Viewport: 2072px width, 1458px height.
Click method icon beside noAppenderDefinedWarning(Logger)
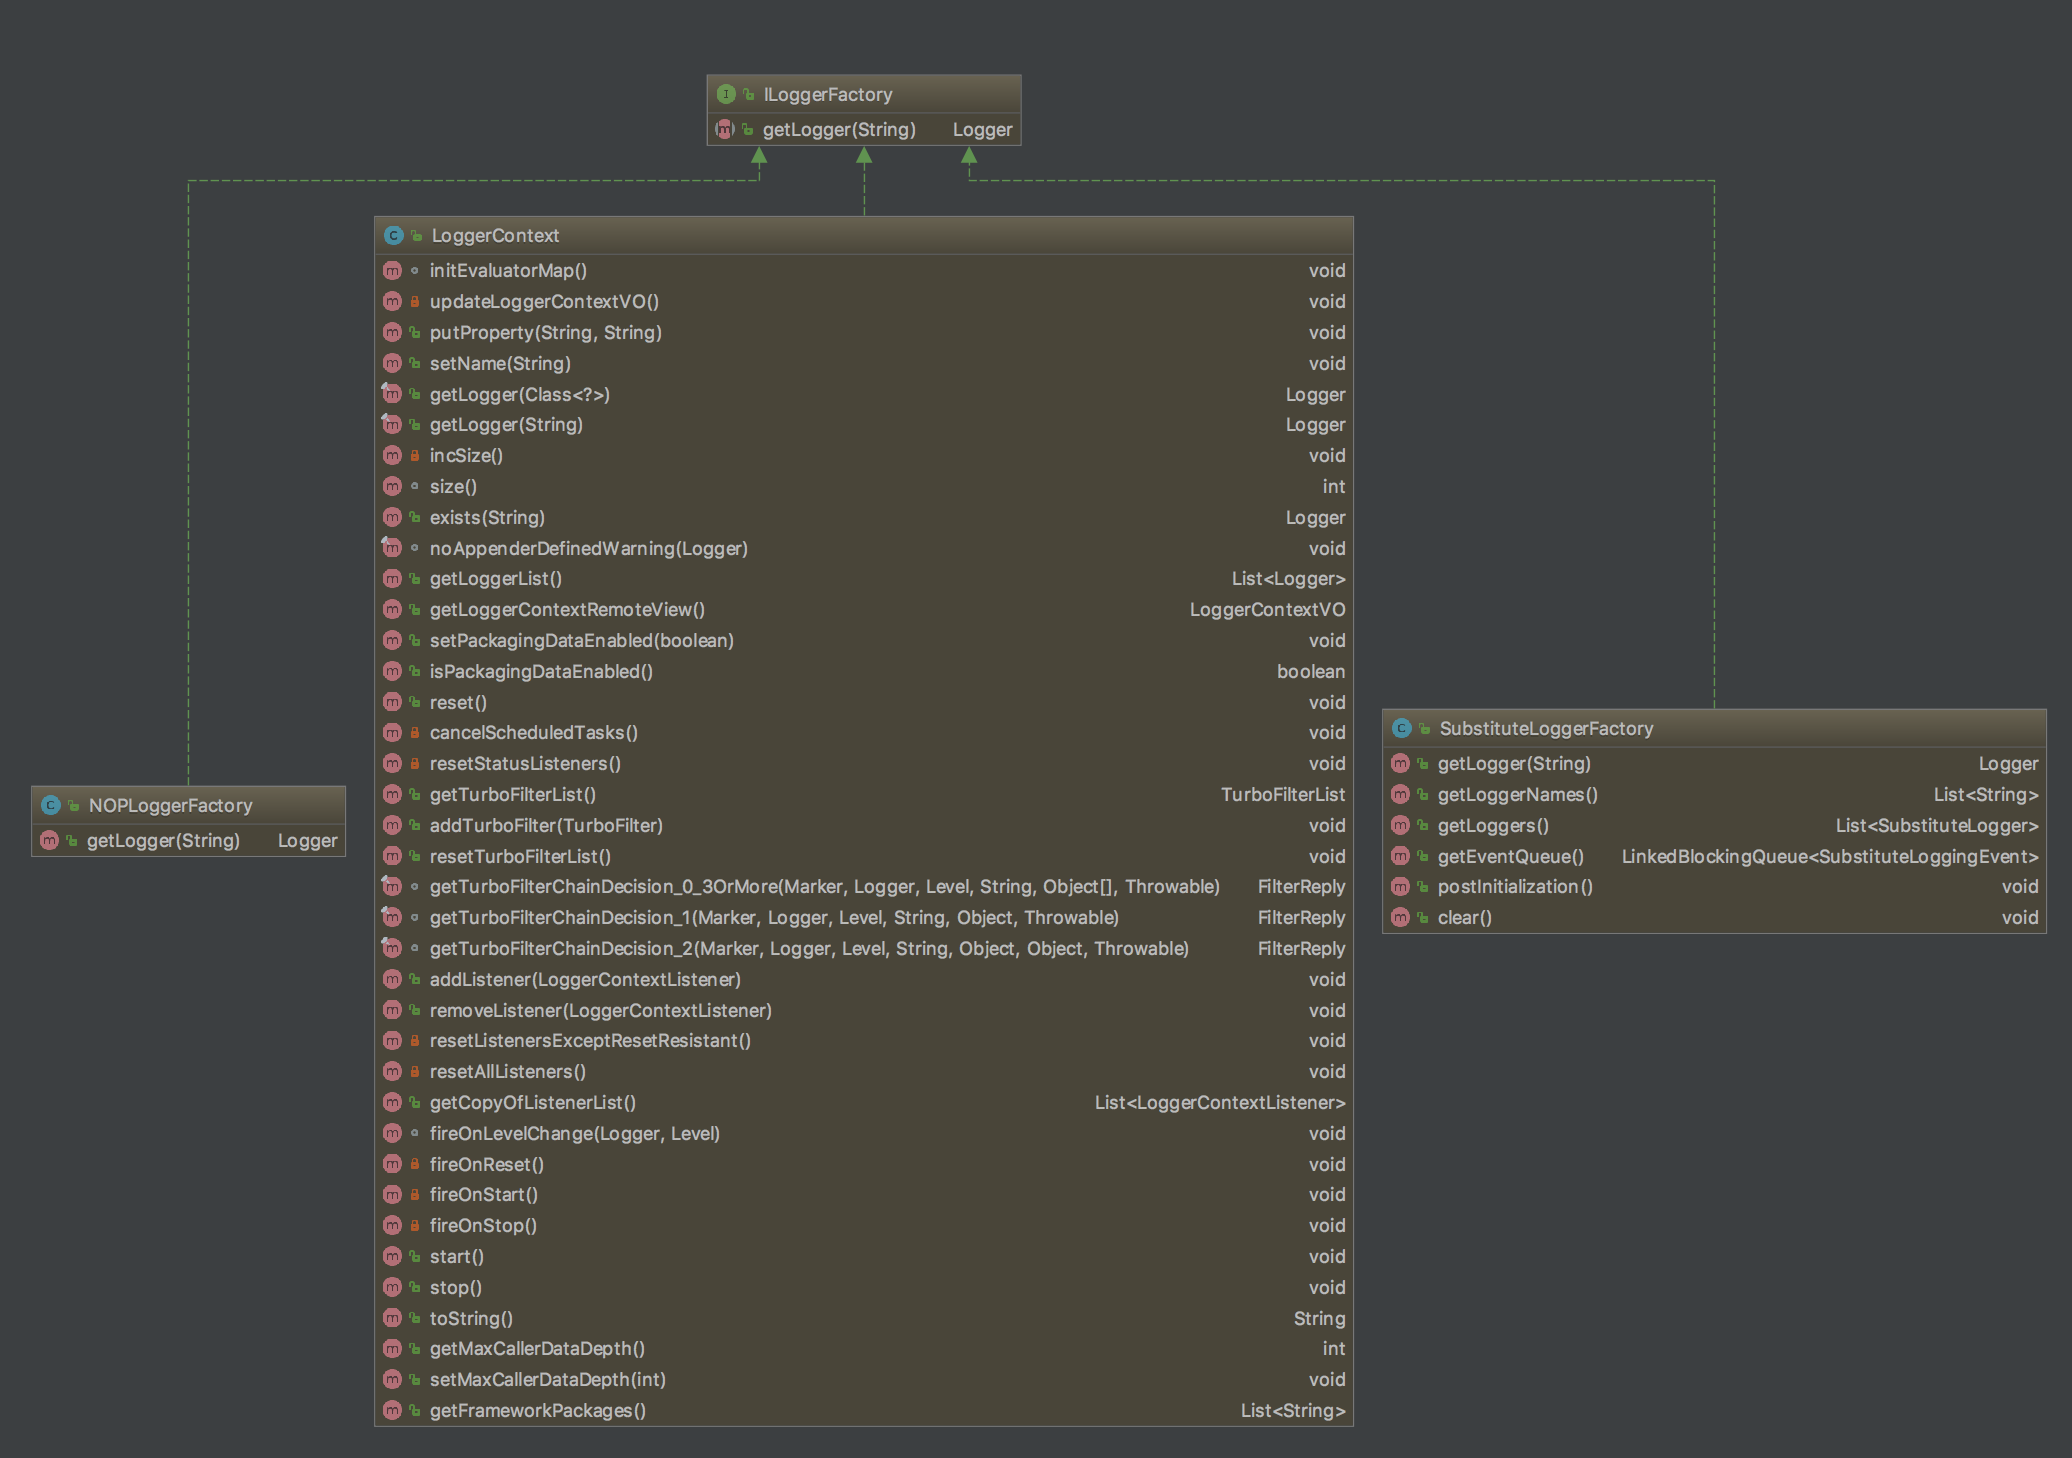click(x=392, y=548)
